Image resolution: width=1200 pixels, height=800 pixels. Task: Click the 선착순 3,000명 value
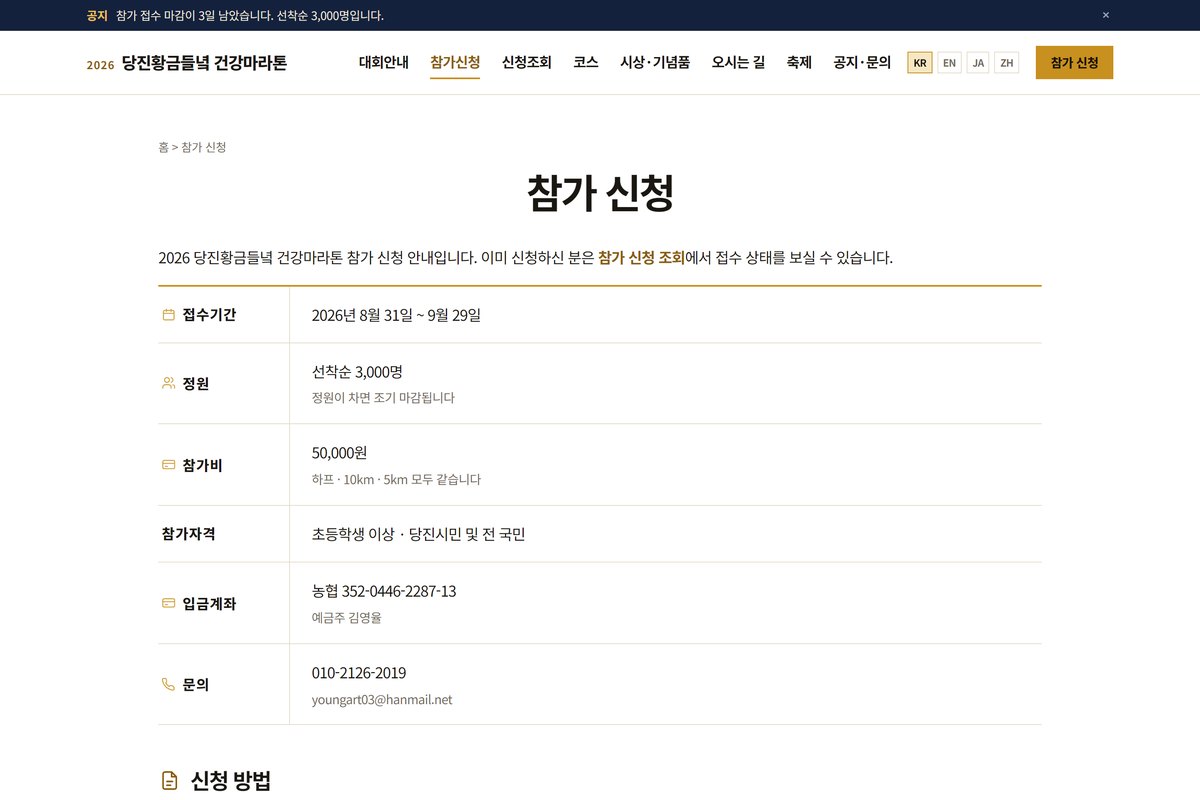coord(357,371)
